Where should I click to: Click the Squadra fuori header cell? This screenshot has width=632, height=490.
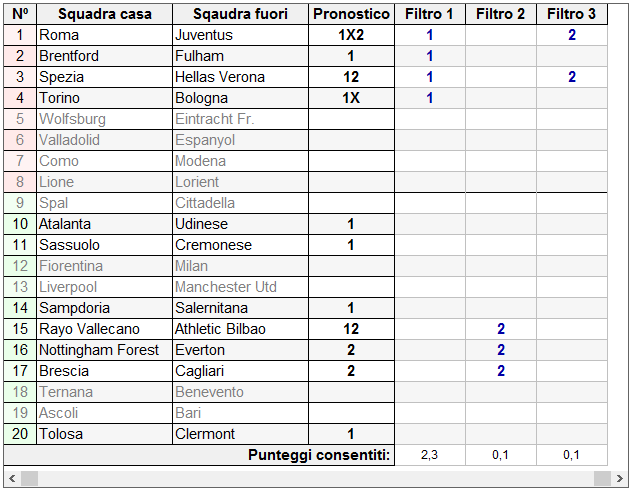240,14
